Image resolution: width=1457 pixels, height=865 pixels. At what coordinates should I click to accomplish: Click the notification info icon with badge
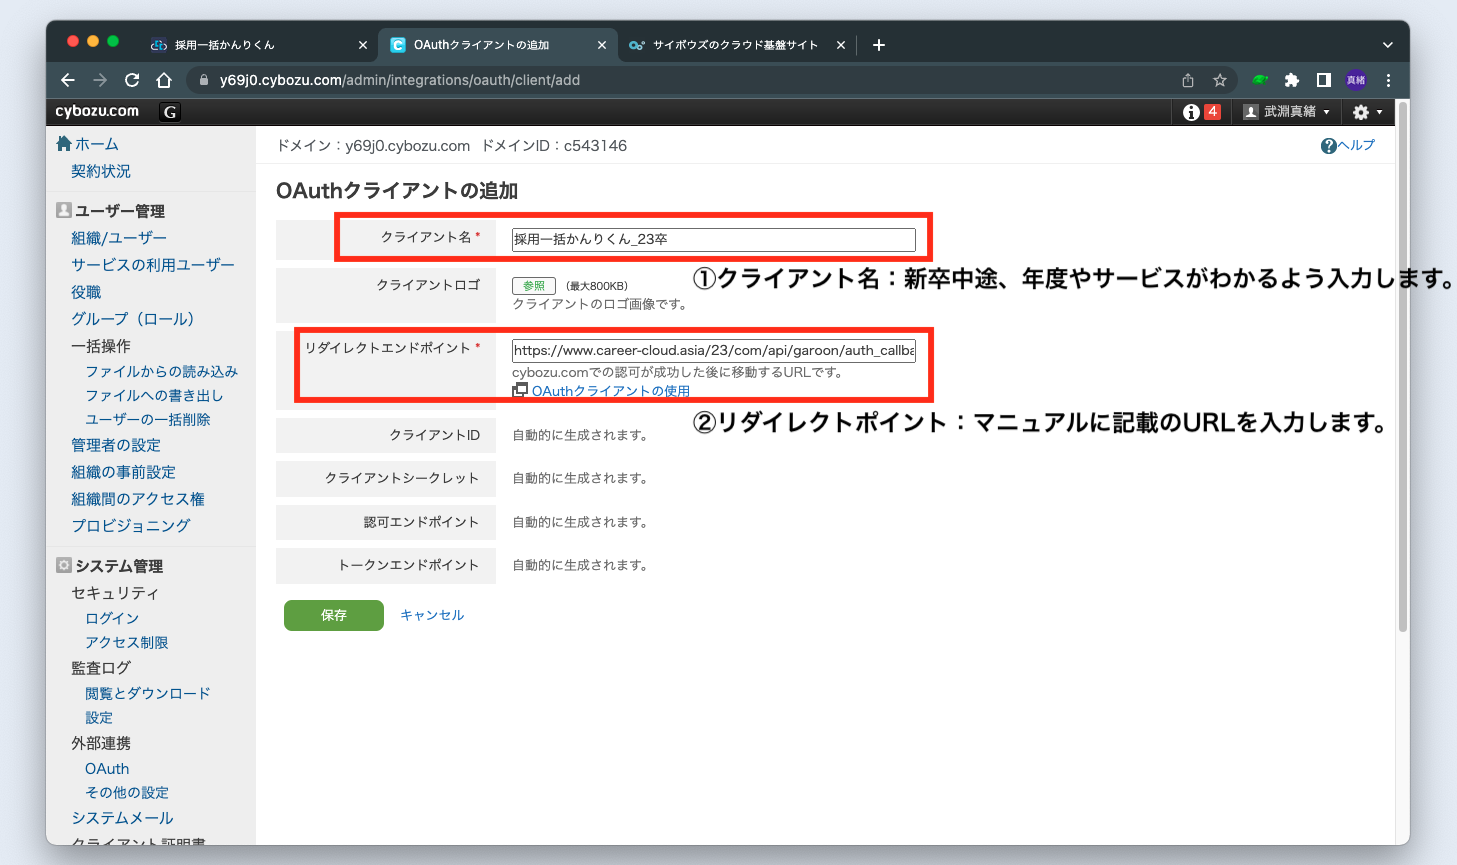coord(1201,112)
